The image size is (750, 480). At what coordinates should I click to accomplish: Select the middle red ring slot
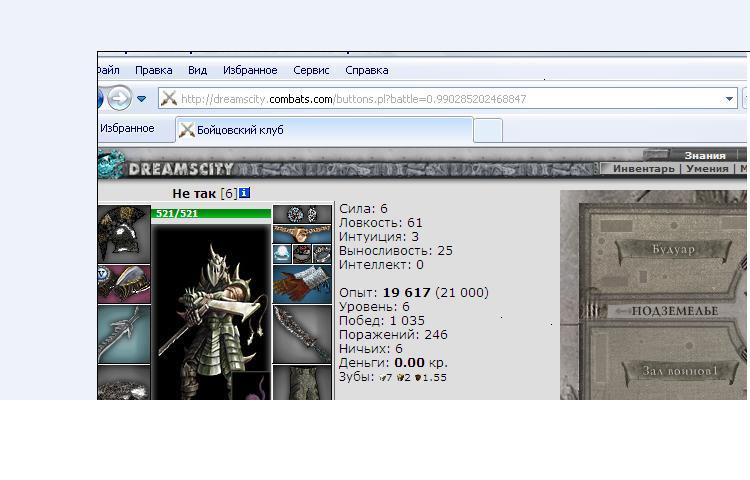(302, 254)
